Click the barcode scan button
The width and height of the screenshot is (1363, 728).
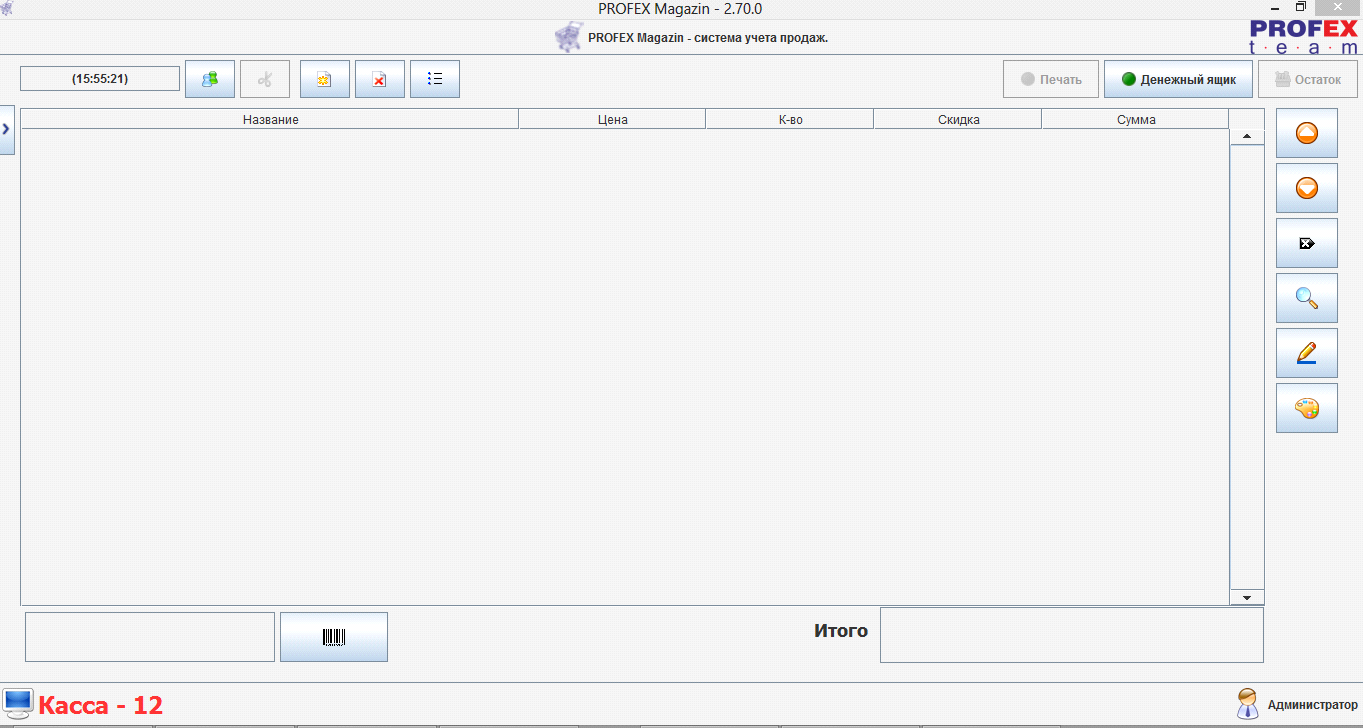(x=334, y=637)
